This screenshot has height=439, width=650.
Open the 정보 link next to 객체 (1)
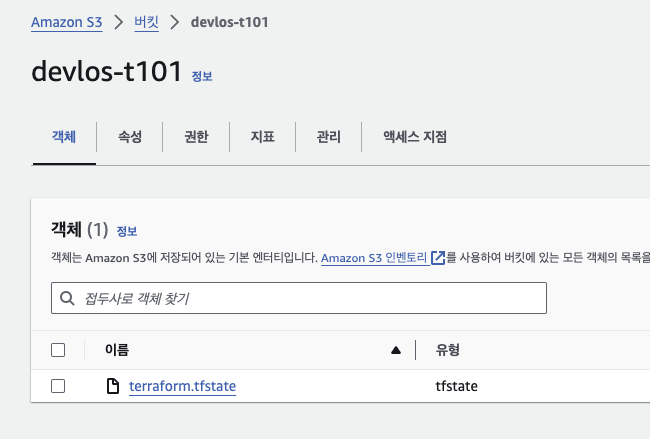pos(127,231)
